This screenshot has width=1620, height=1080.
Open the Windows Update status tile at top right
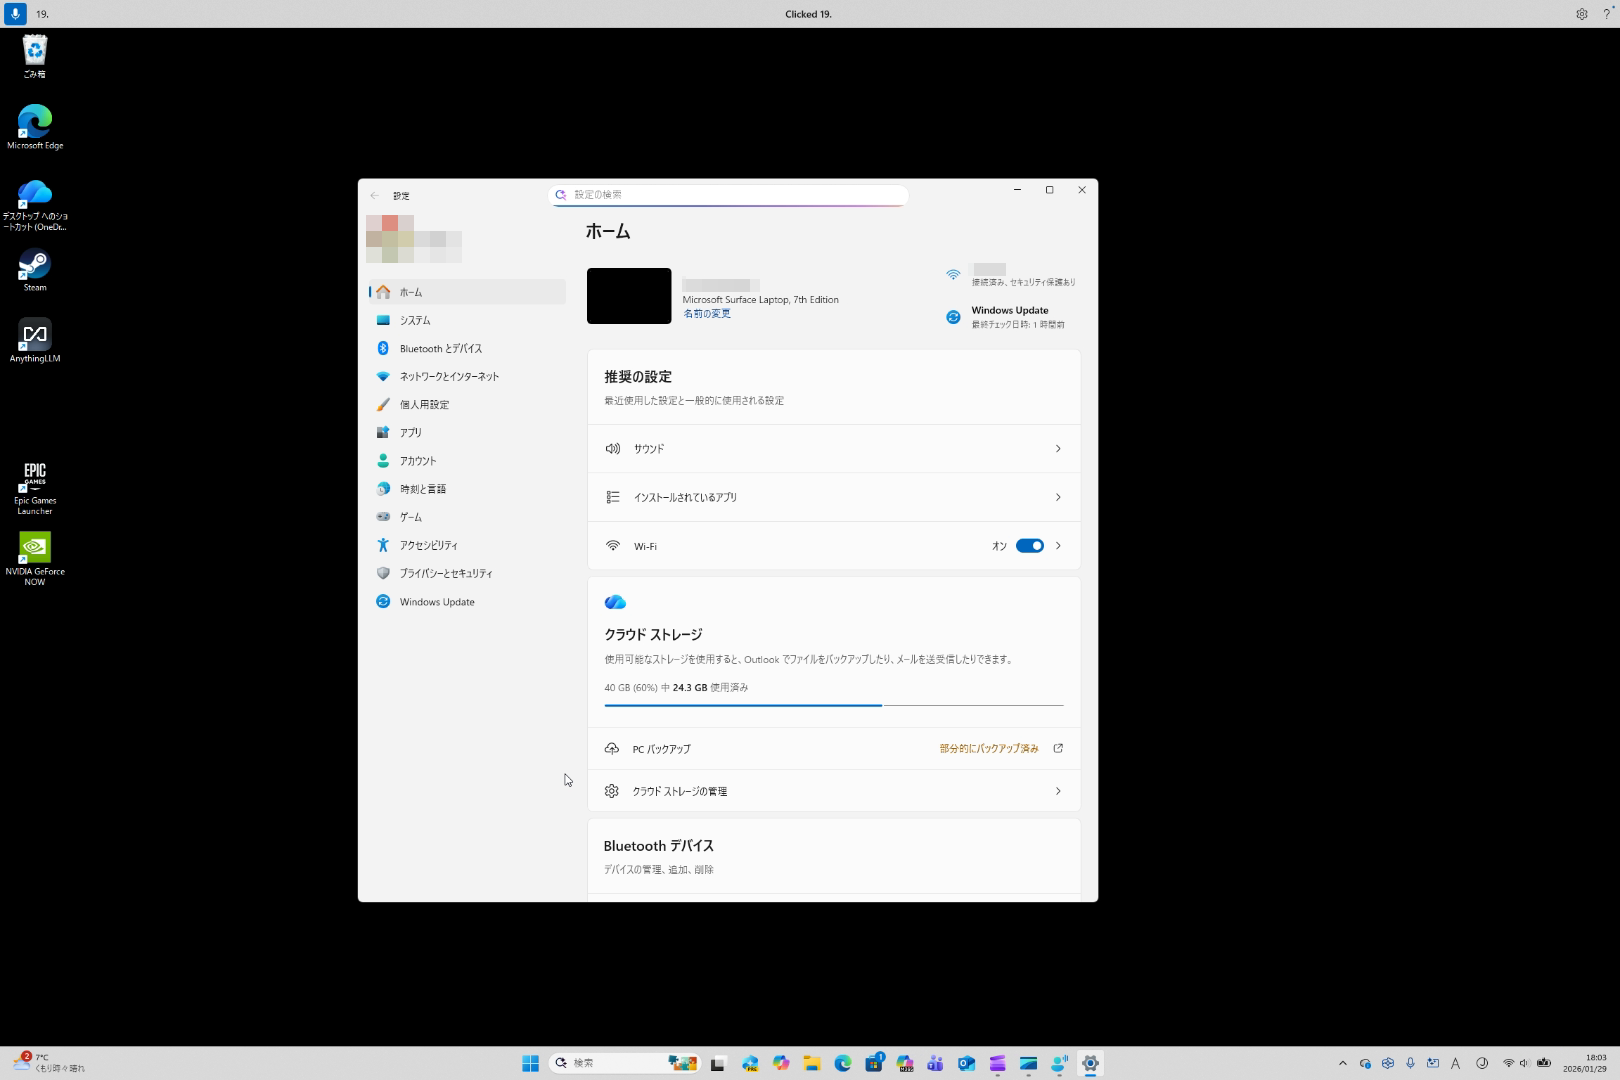click(x=1006, y=317)
